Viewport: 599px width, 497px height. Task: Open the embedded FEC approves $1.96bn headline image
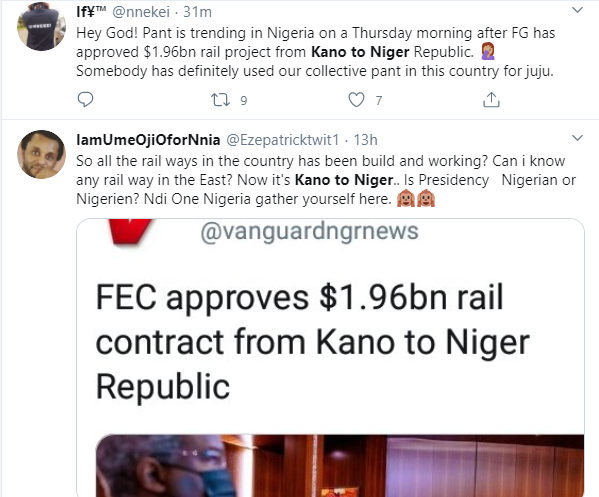tap(330, 358)
